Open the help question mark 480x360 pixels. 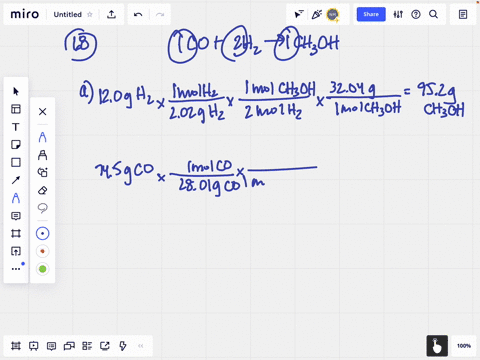pos(416,14)
